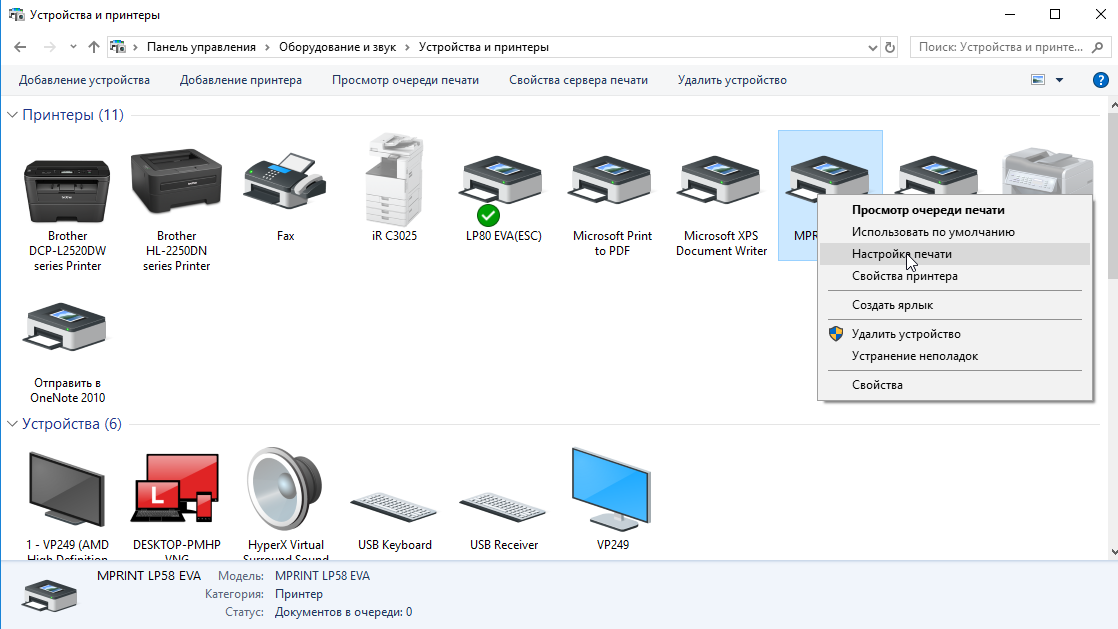Select the Fax device icon
1118x629 pixels.
tap(285, 183)
